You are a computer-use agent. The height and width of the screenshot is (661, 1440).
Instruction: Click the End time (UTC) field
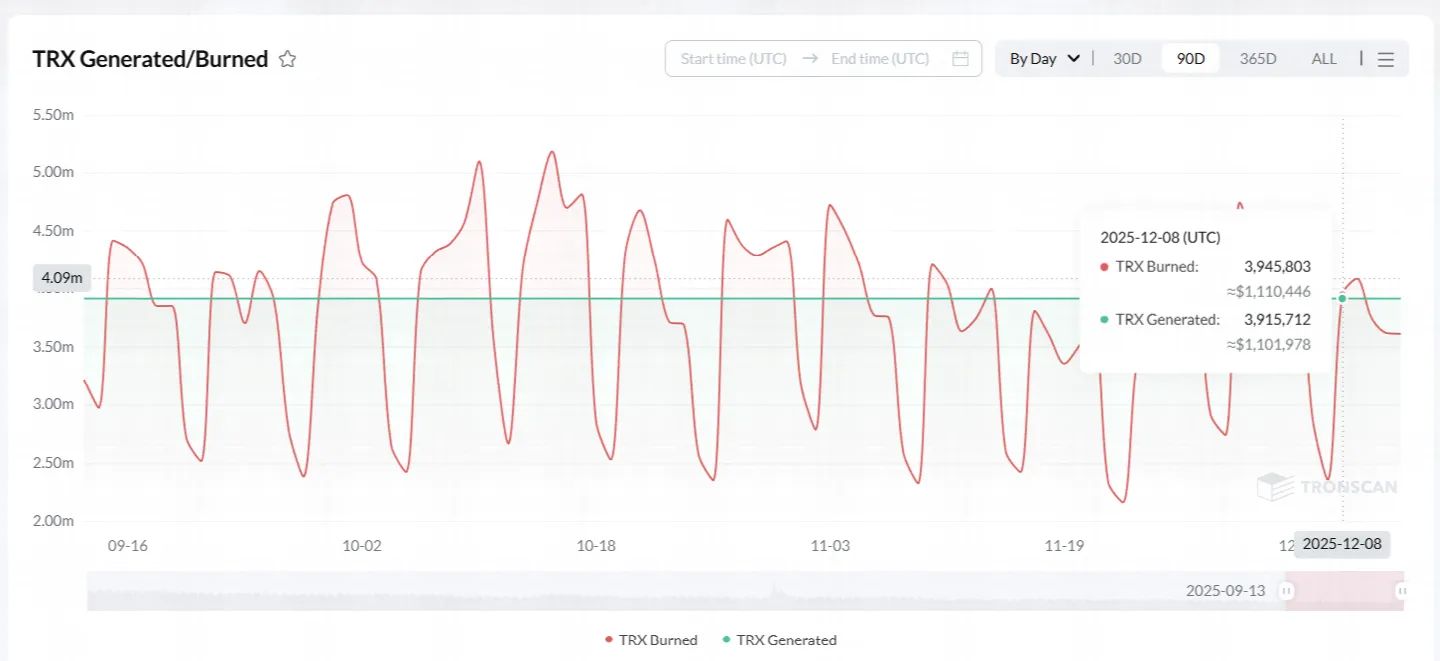880,59
